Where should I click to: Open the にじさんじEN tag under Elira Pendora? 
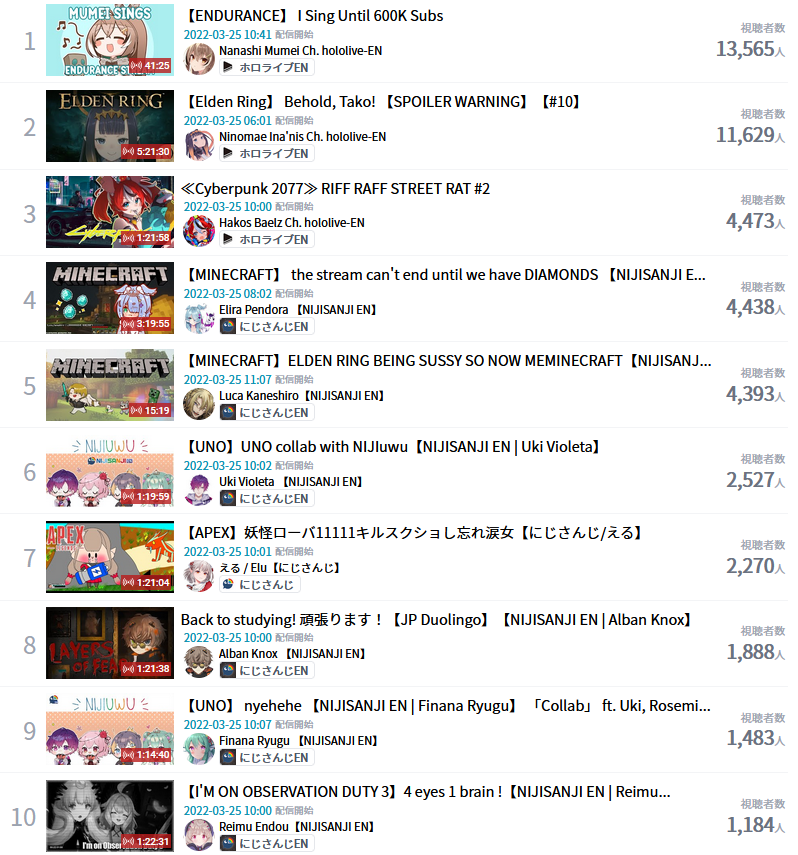(267, 327)
